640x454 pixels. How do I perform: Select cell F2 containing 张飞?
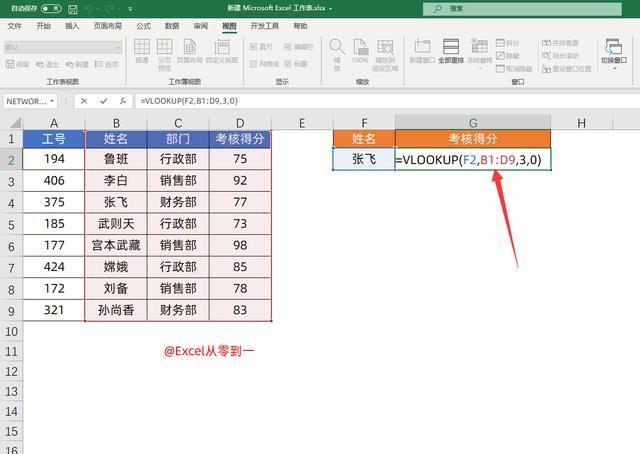(364, 159)
